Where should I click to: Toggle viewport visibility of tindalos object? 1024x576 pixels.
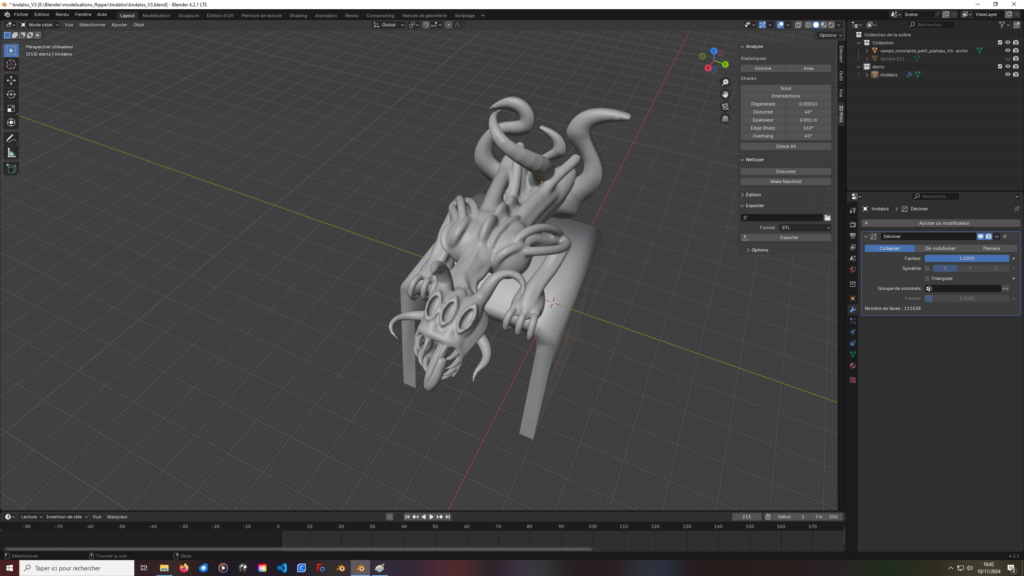pyautogui.click(x=1008, y=74)
